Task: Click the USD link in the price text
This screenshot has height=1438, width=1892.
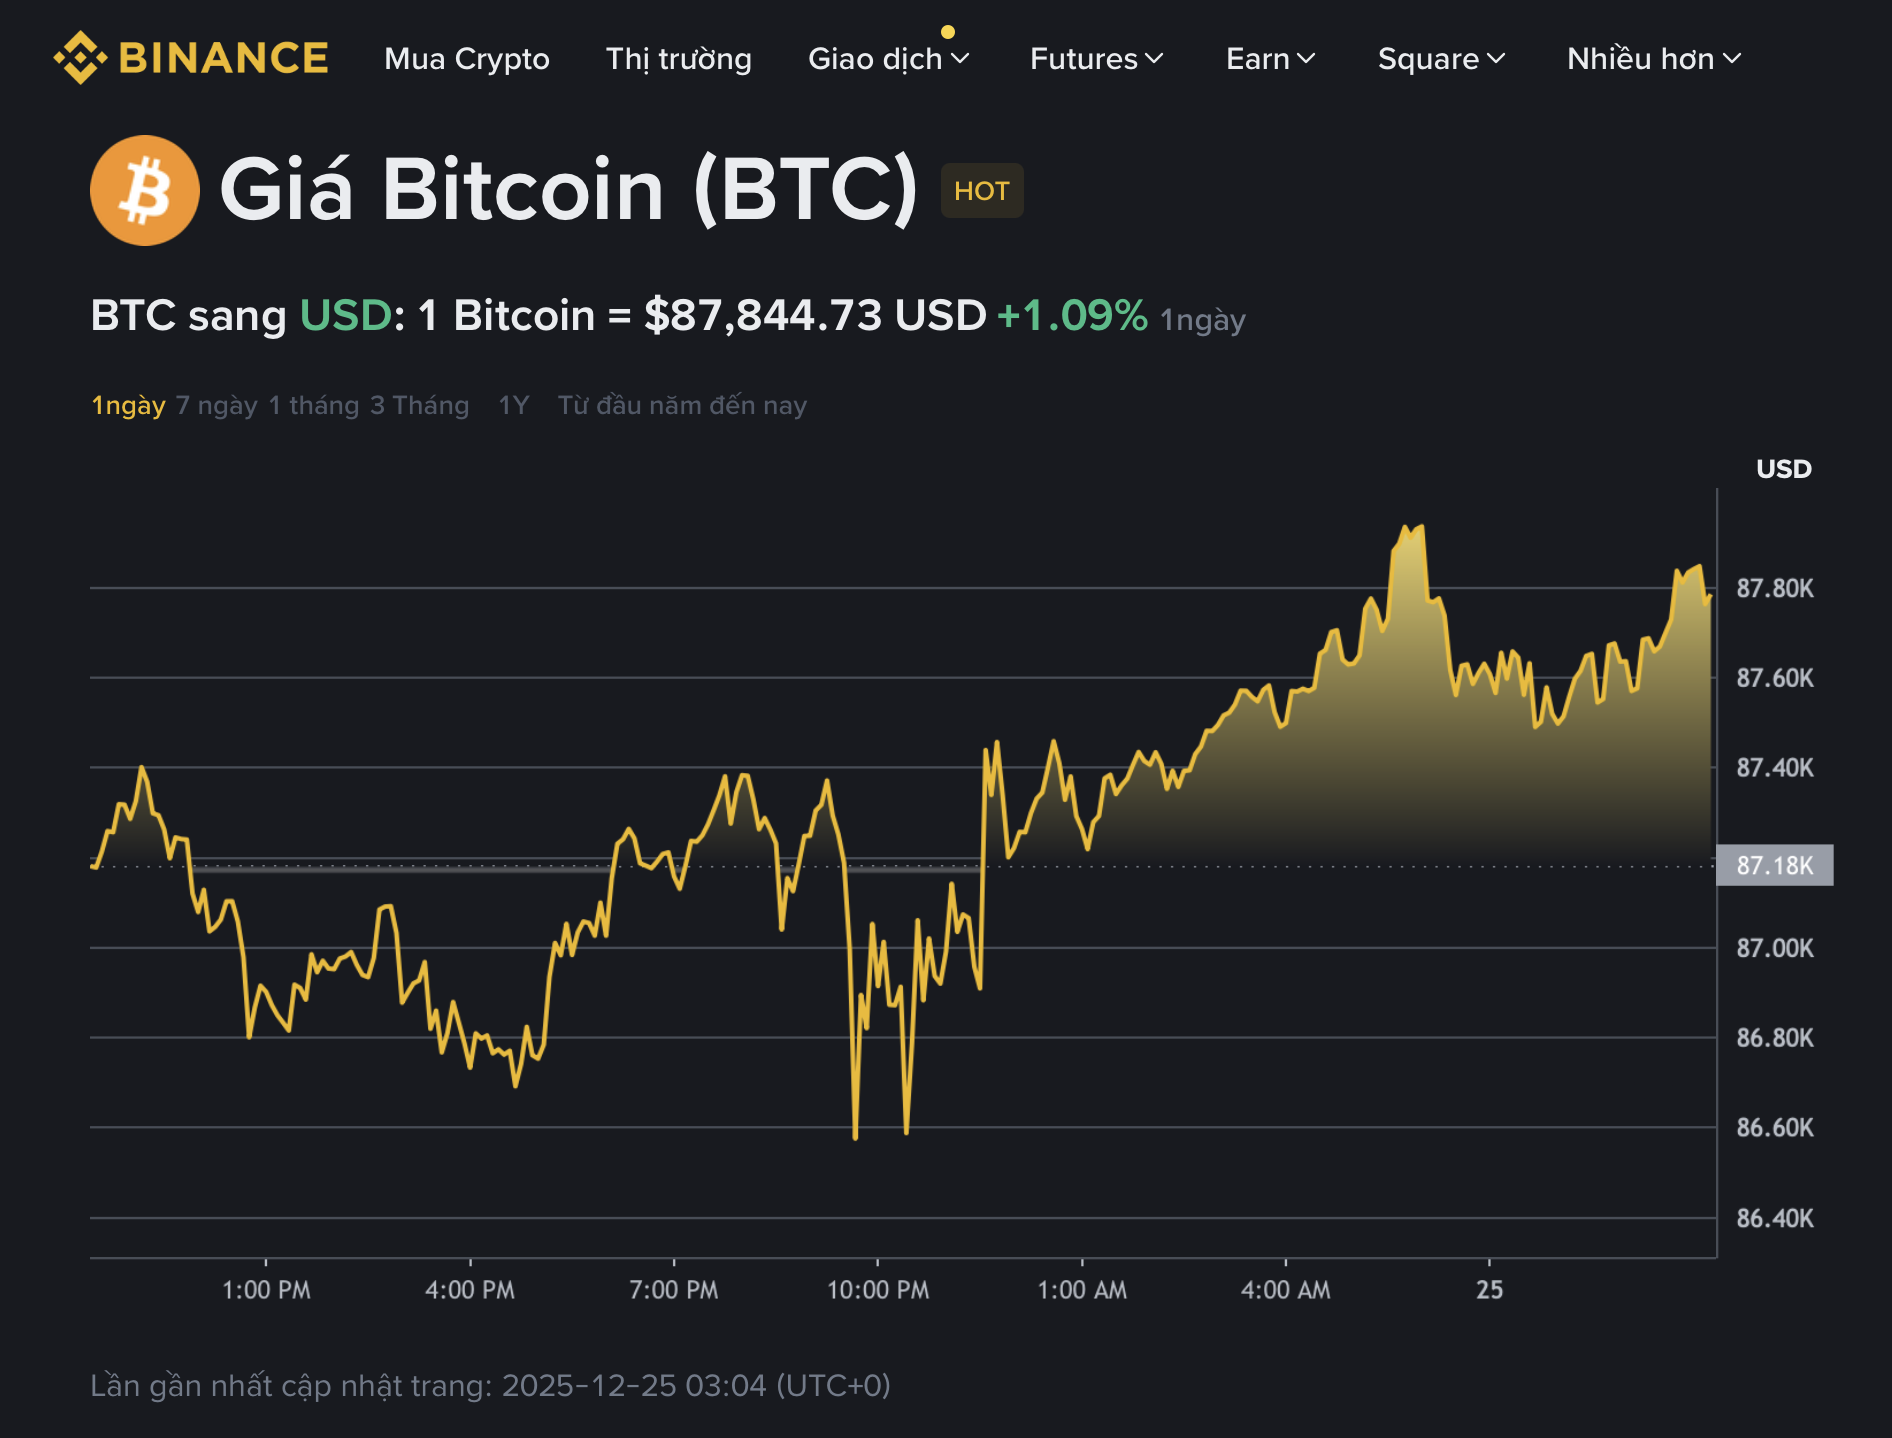Action: (x=344, y=317)
